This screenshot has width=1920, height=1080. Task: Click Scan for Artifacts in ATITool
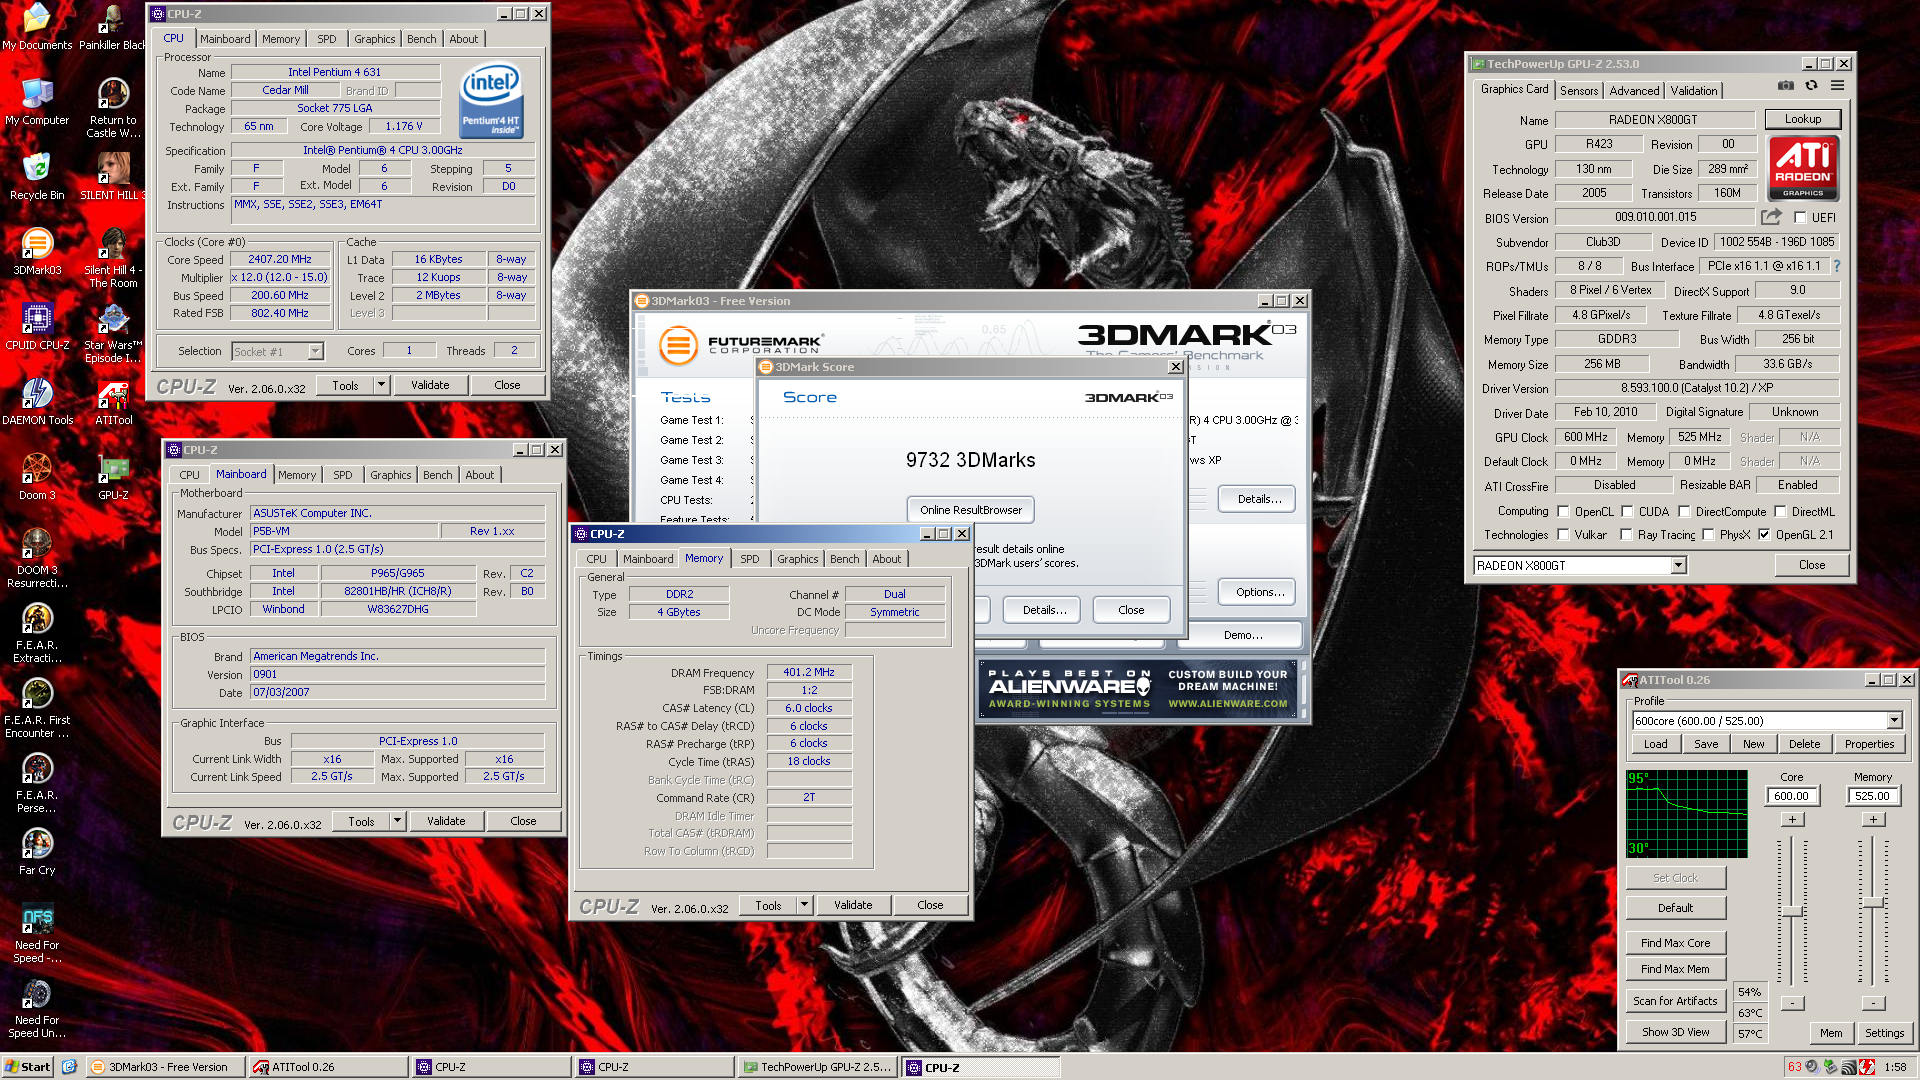(1675, 1001)
